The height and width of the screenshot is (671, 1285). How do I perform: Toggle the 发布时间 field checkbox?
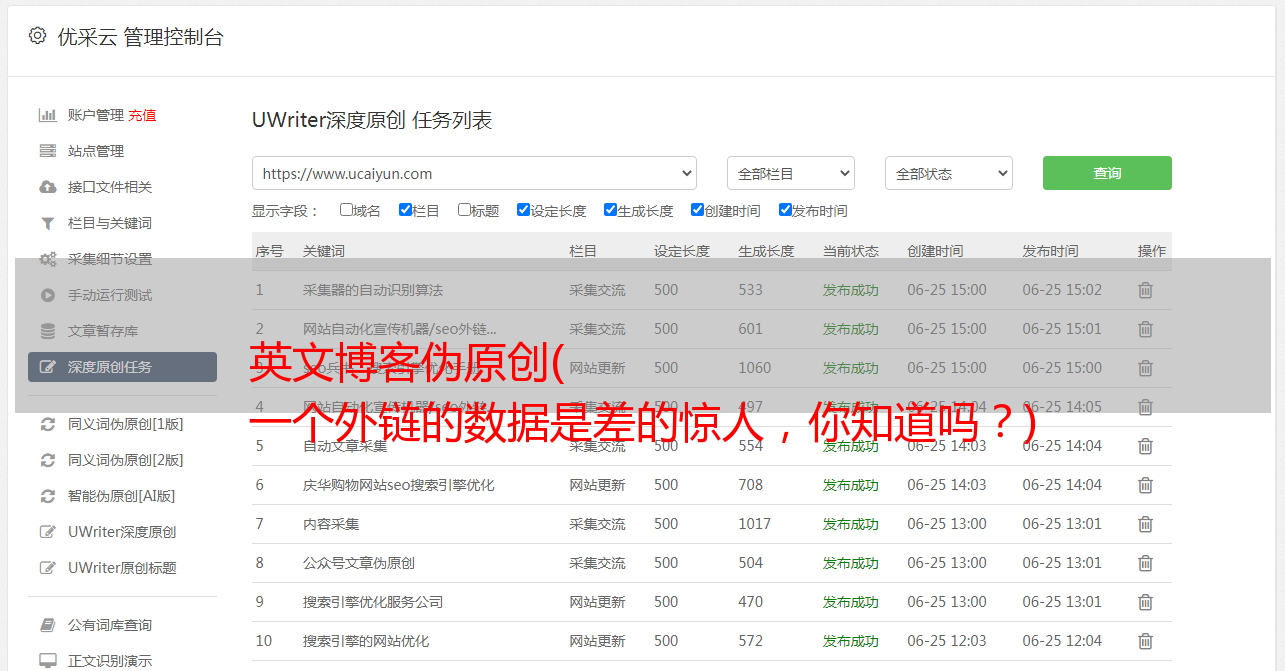coord(785,210)
